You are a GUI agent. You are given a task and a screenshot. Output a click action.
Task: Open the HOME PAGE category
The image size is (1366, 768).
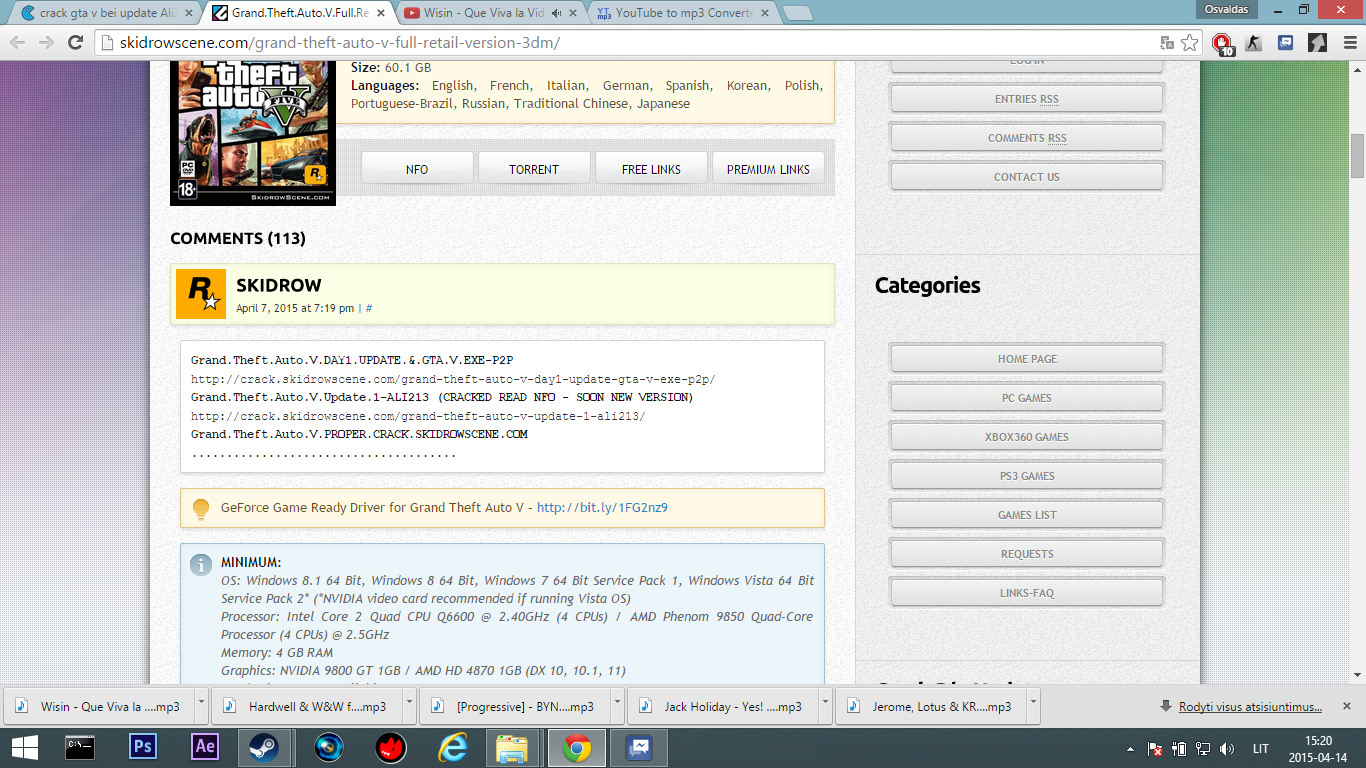coord(1027,359)
